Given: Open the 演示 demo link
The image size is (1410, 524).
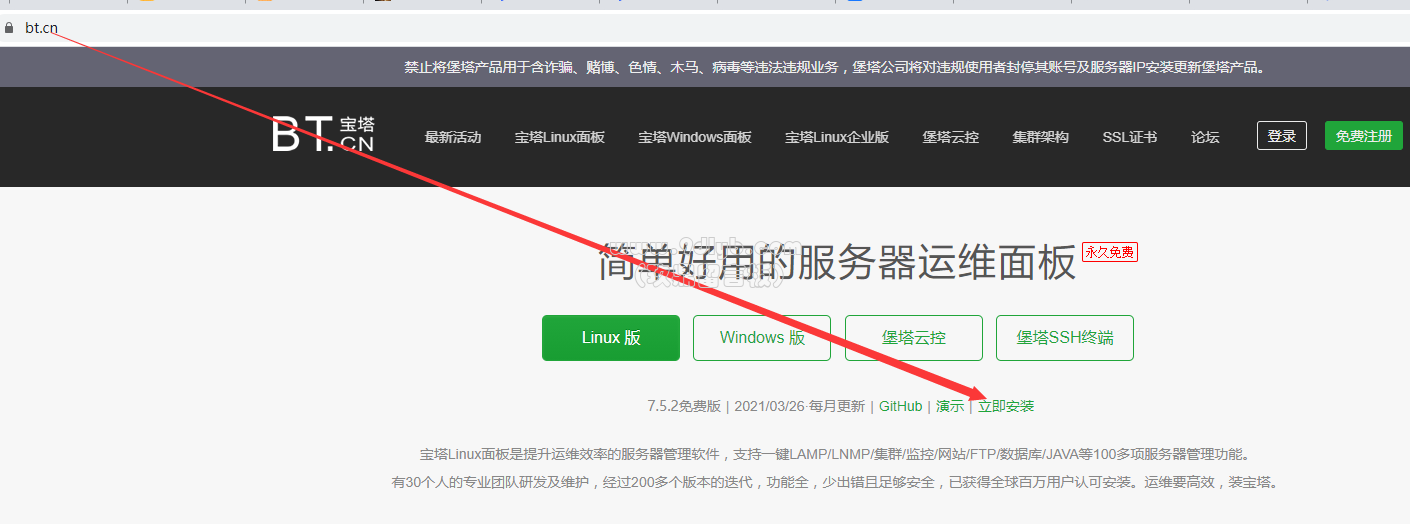Looking at the screenshot, I should point(950,406).
